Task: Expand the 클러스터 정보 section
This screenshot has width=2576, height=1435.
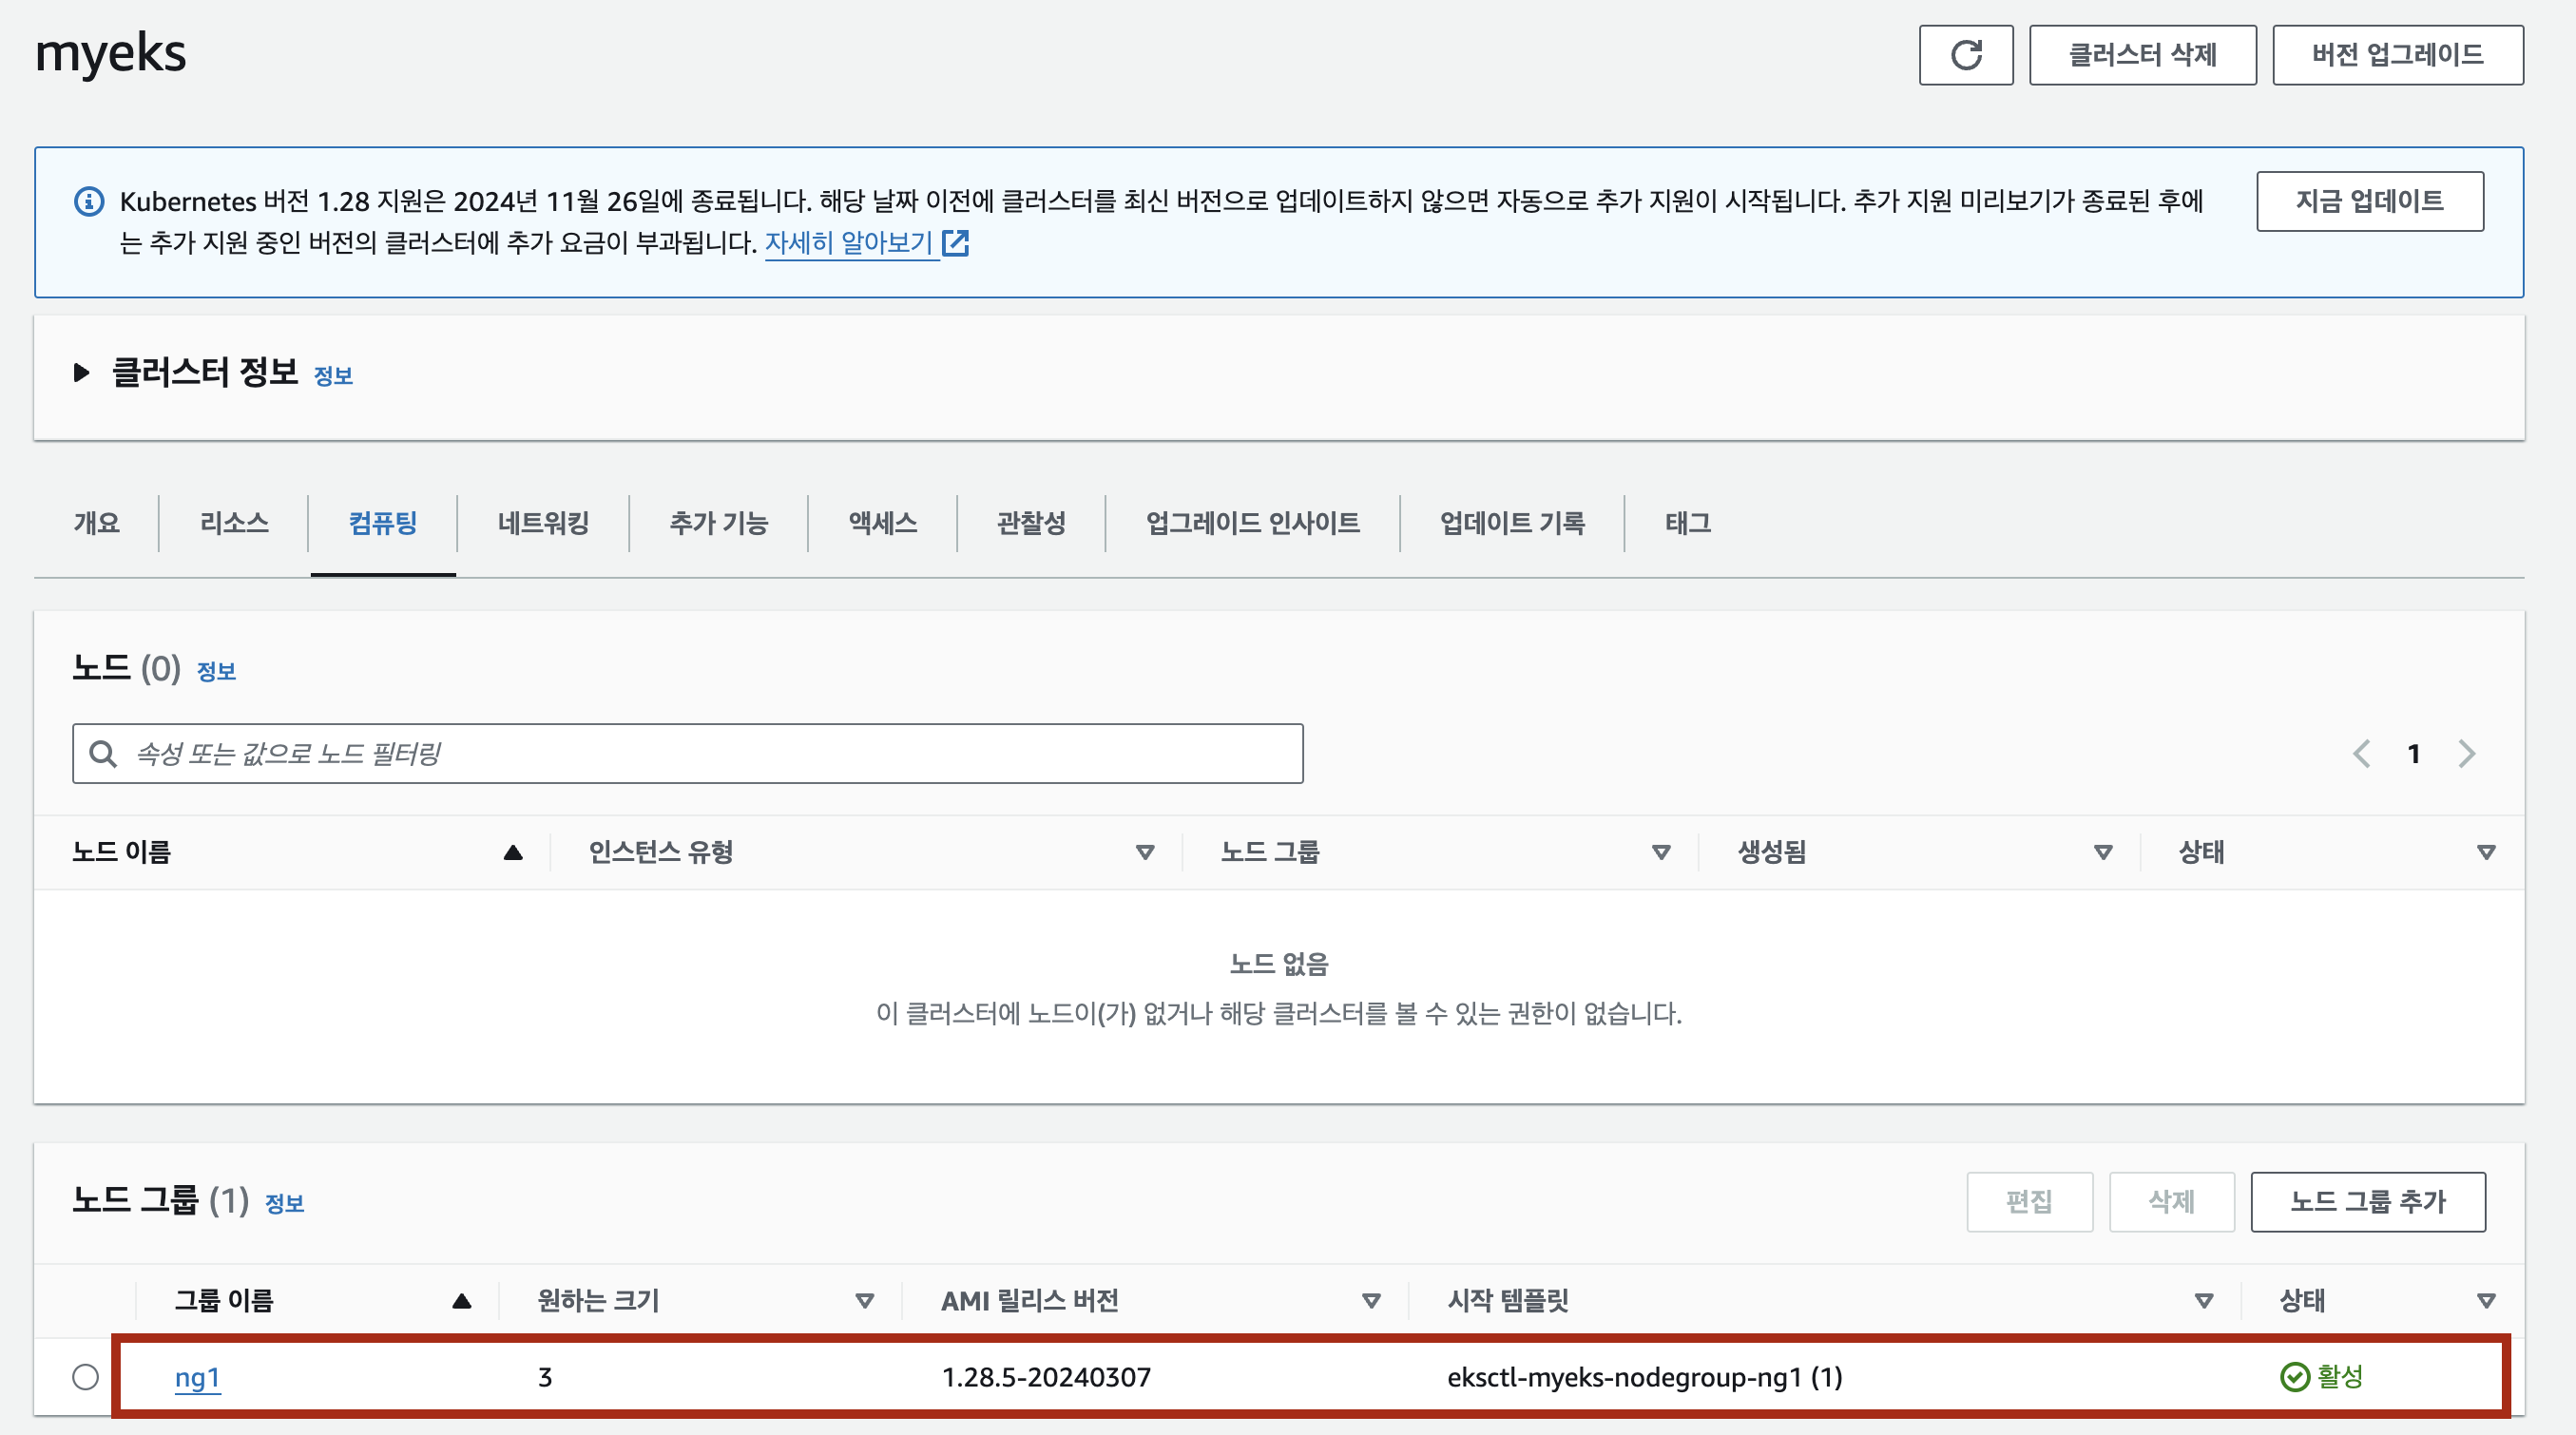Action: click(x=82, y=373)
